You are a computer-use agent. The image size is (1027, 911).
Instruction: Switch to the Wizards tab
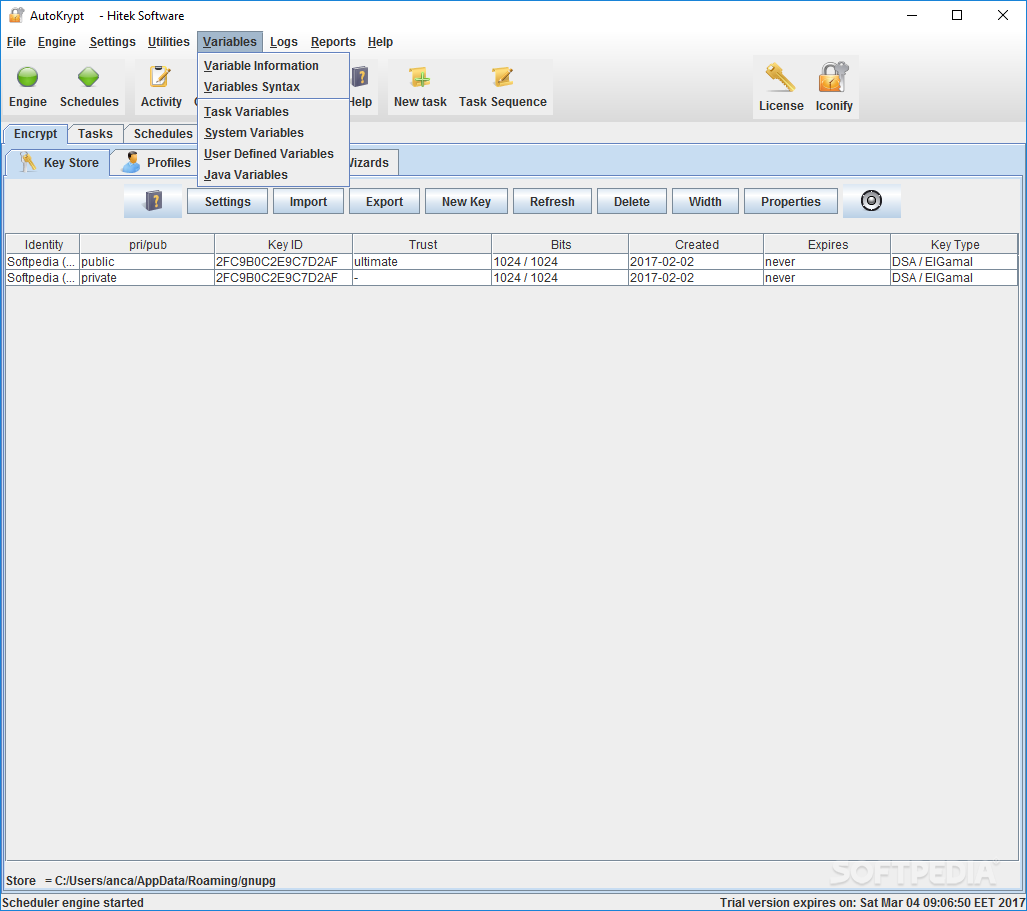[372, 162]
